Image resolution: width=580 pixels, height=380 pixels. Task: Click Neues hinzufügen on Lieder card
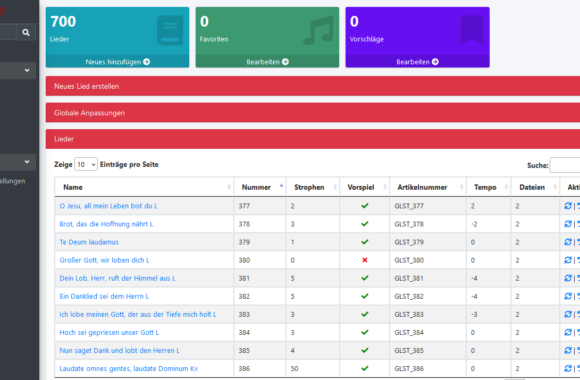point(118,62)
